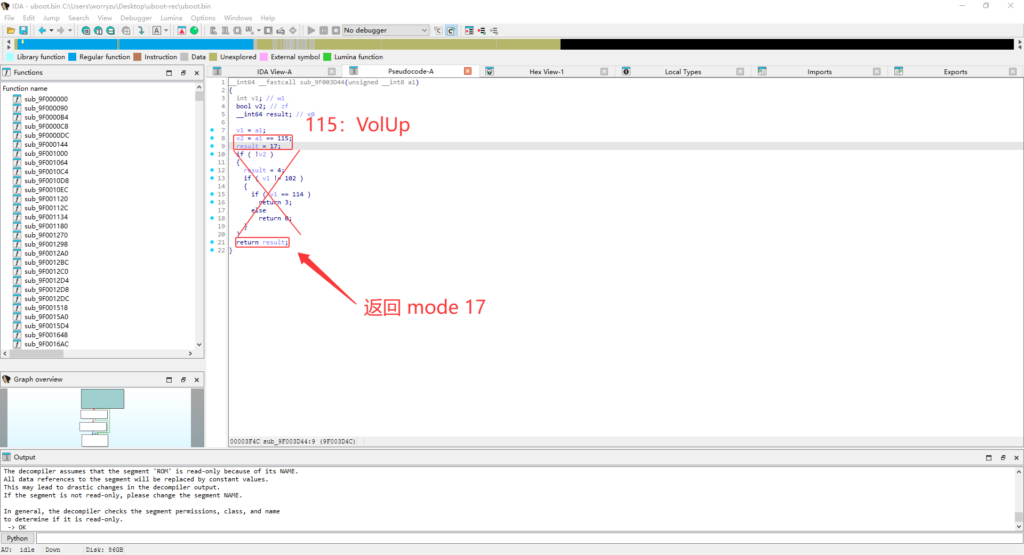This screenshot has height=555, width=1024.
Task: Float the Functions panel via its undock icon
Action: pos(183,73)
